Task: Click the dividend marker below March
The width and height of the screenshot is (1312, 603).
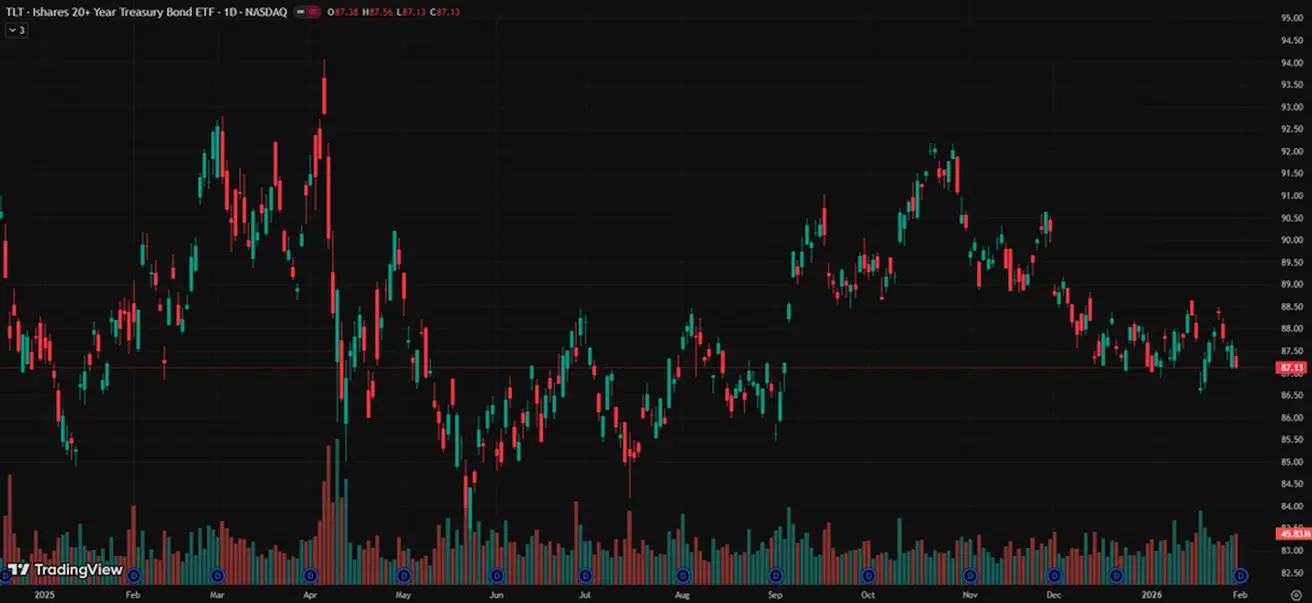Action: pyautogui.click(x=219, y=575)
